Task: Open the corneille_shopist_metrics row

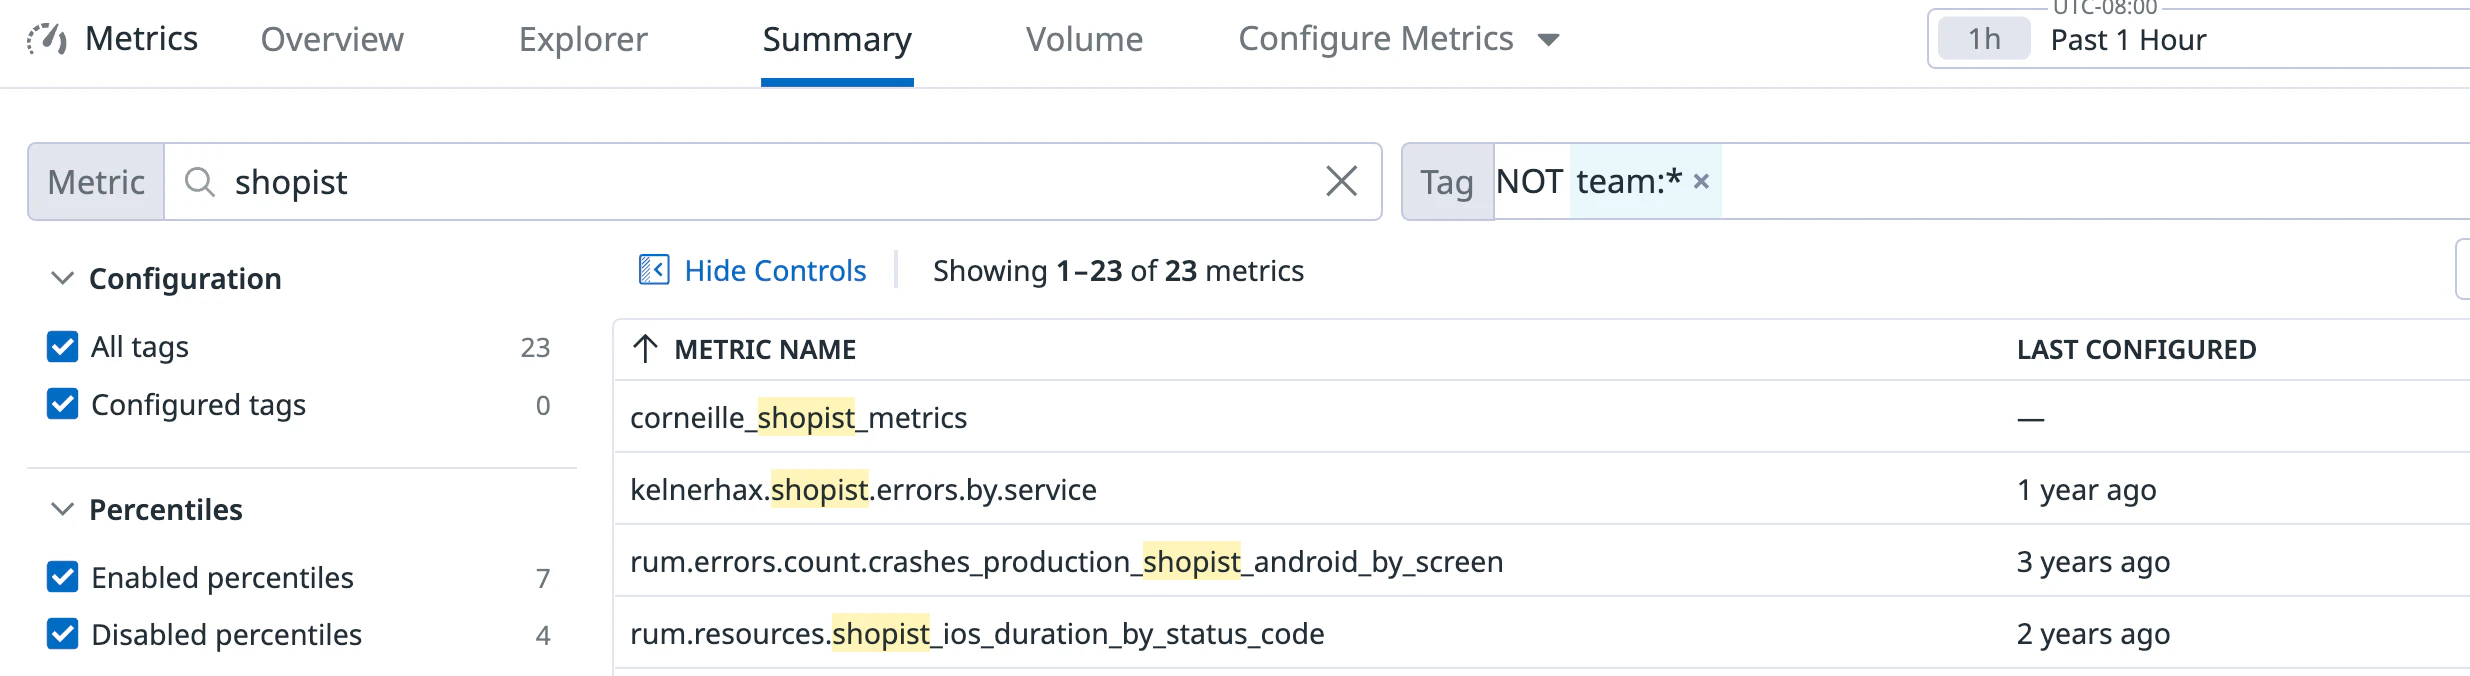Action: 1540,417
